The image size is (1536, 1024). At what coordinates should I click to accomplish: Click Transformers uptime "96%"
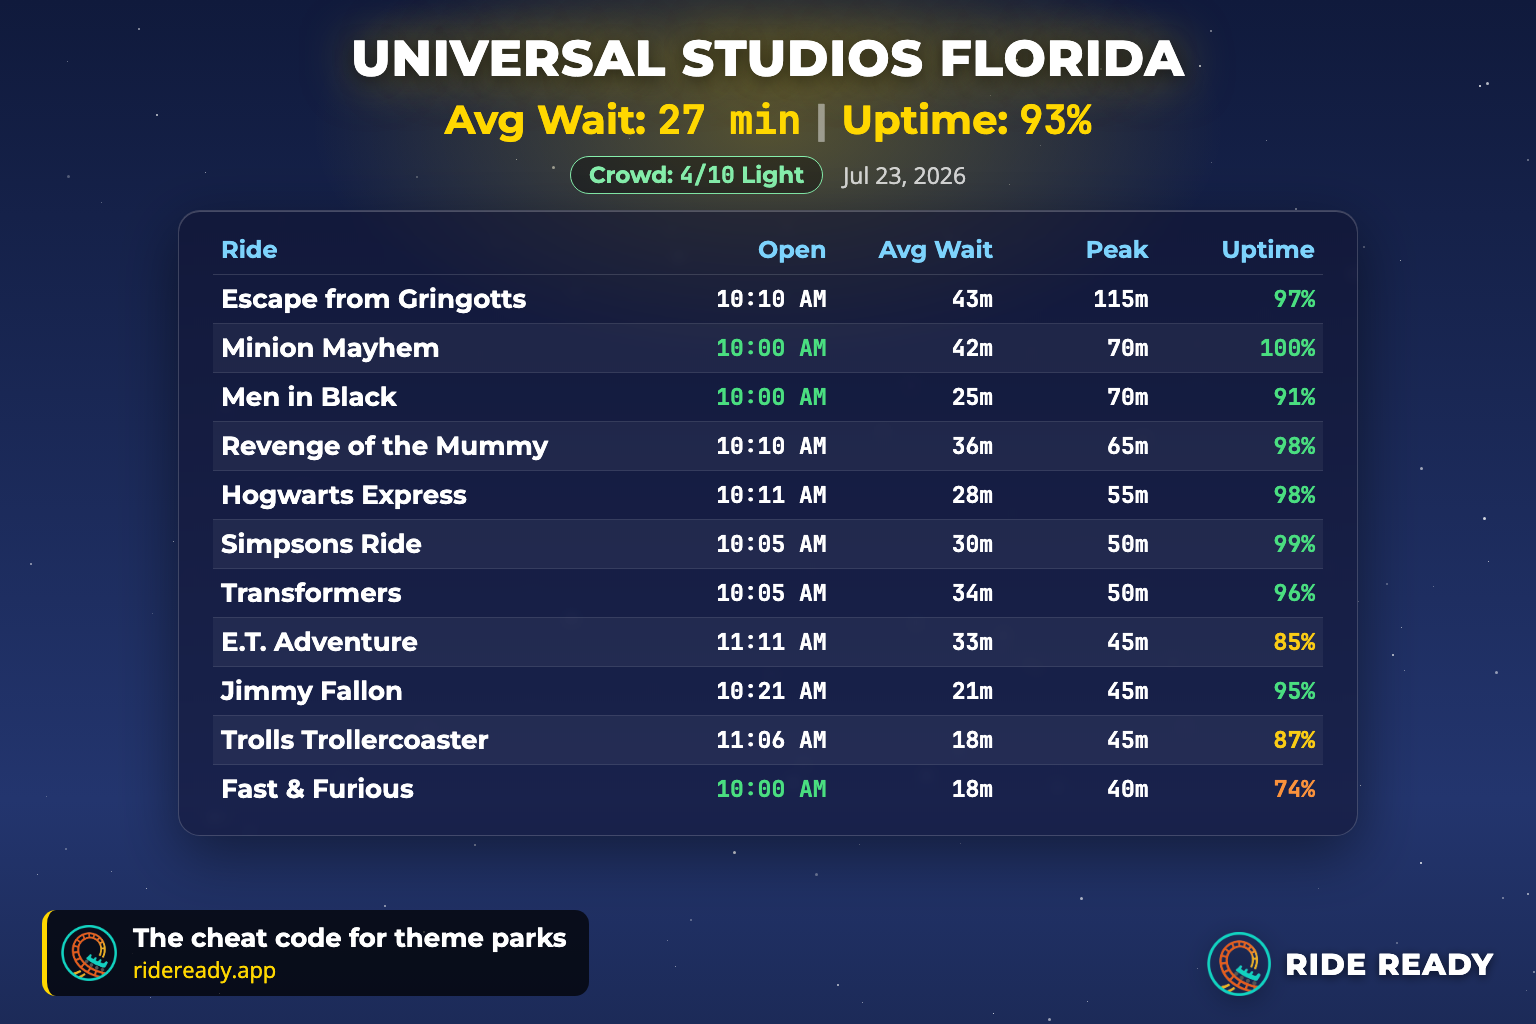coord(1294,593)
